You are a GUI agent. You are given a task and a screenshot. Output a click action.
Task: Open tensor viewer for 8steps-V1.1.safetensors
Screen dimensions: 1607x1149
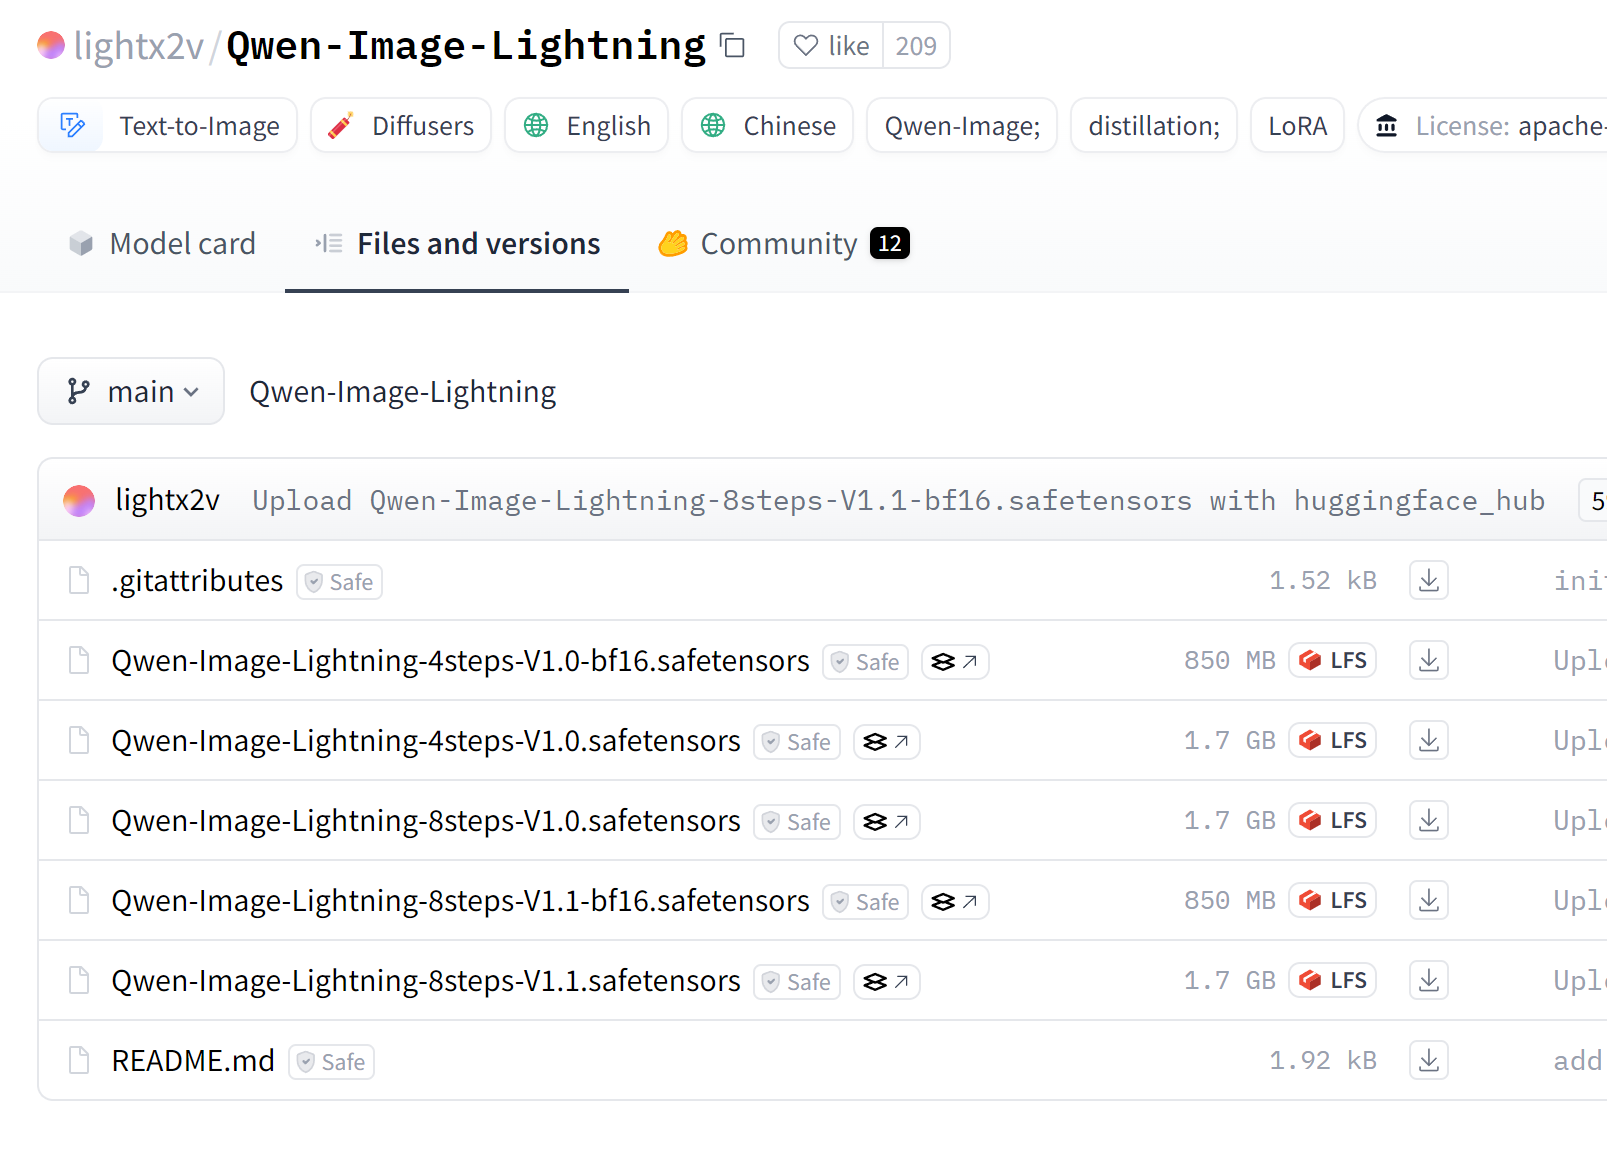coord(887,982)
